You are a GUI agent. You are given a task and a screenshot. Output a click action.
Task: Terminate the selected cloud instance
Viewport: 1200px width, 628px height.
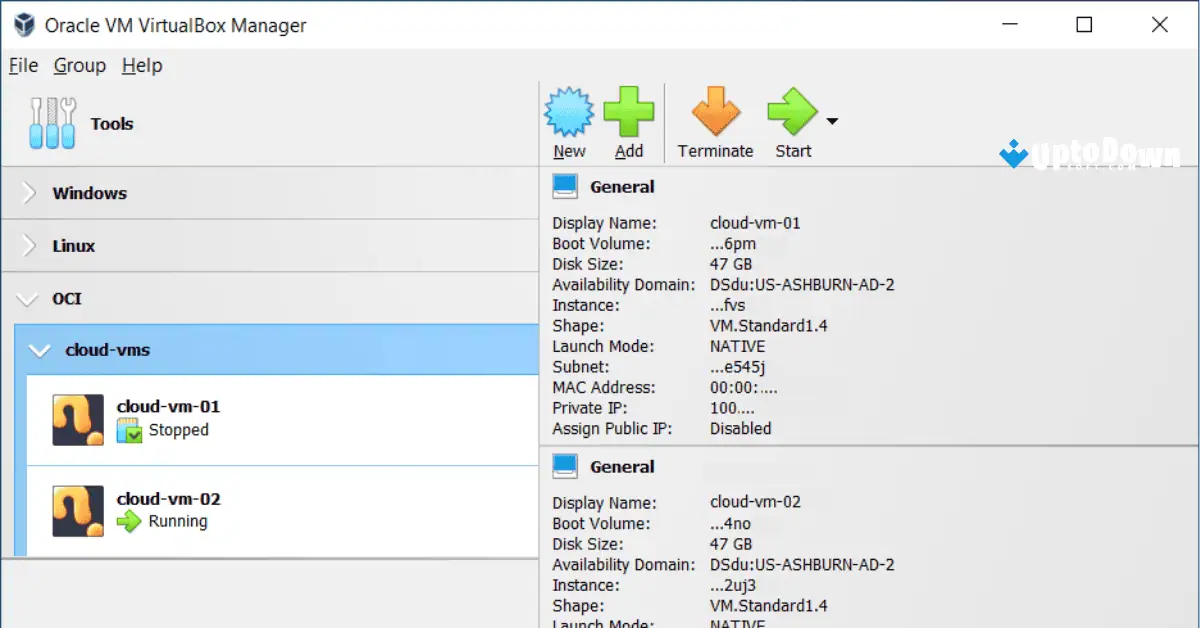click(715, 110)
